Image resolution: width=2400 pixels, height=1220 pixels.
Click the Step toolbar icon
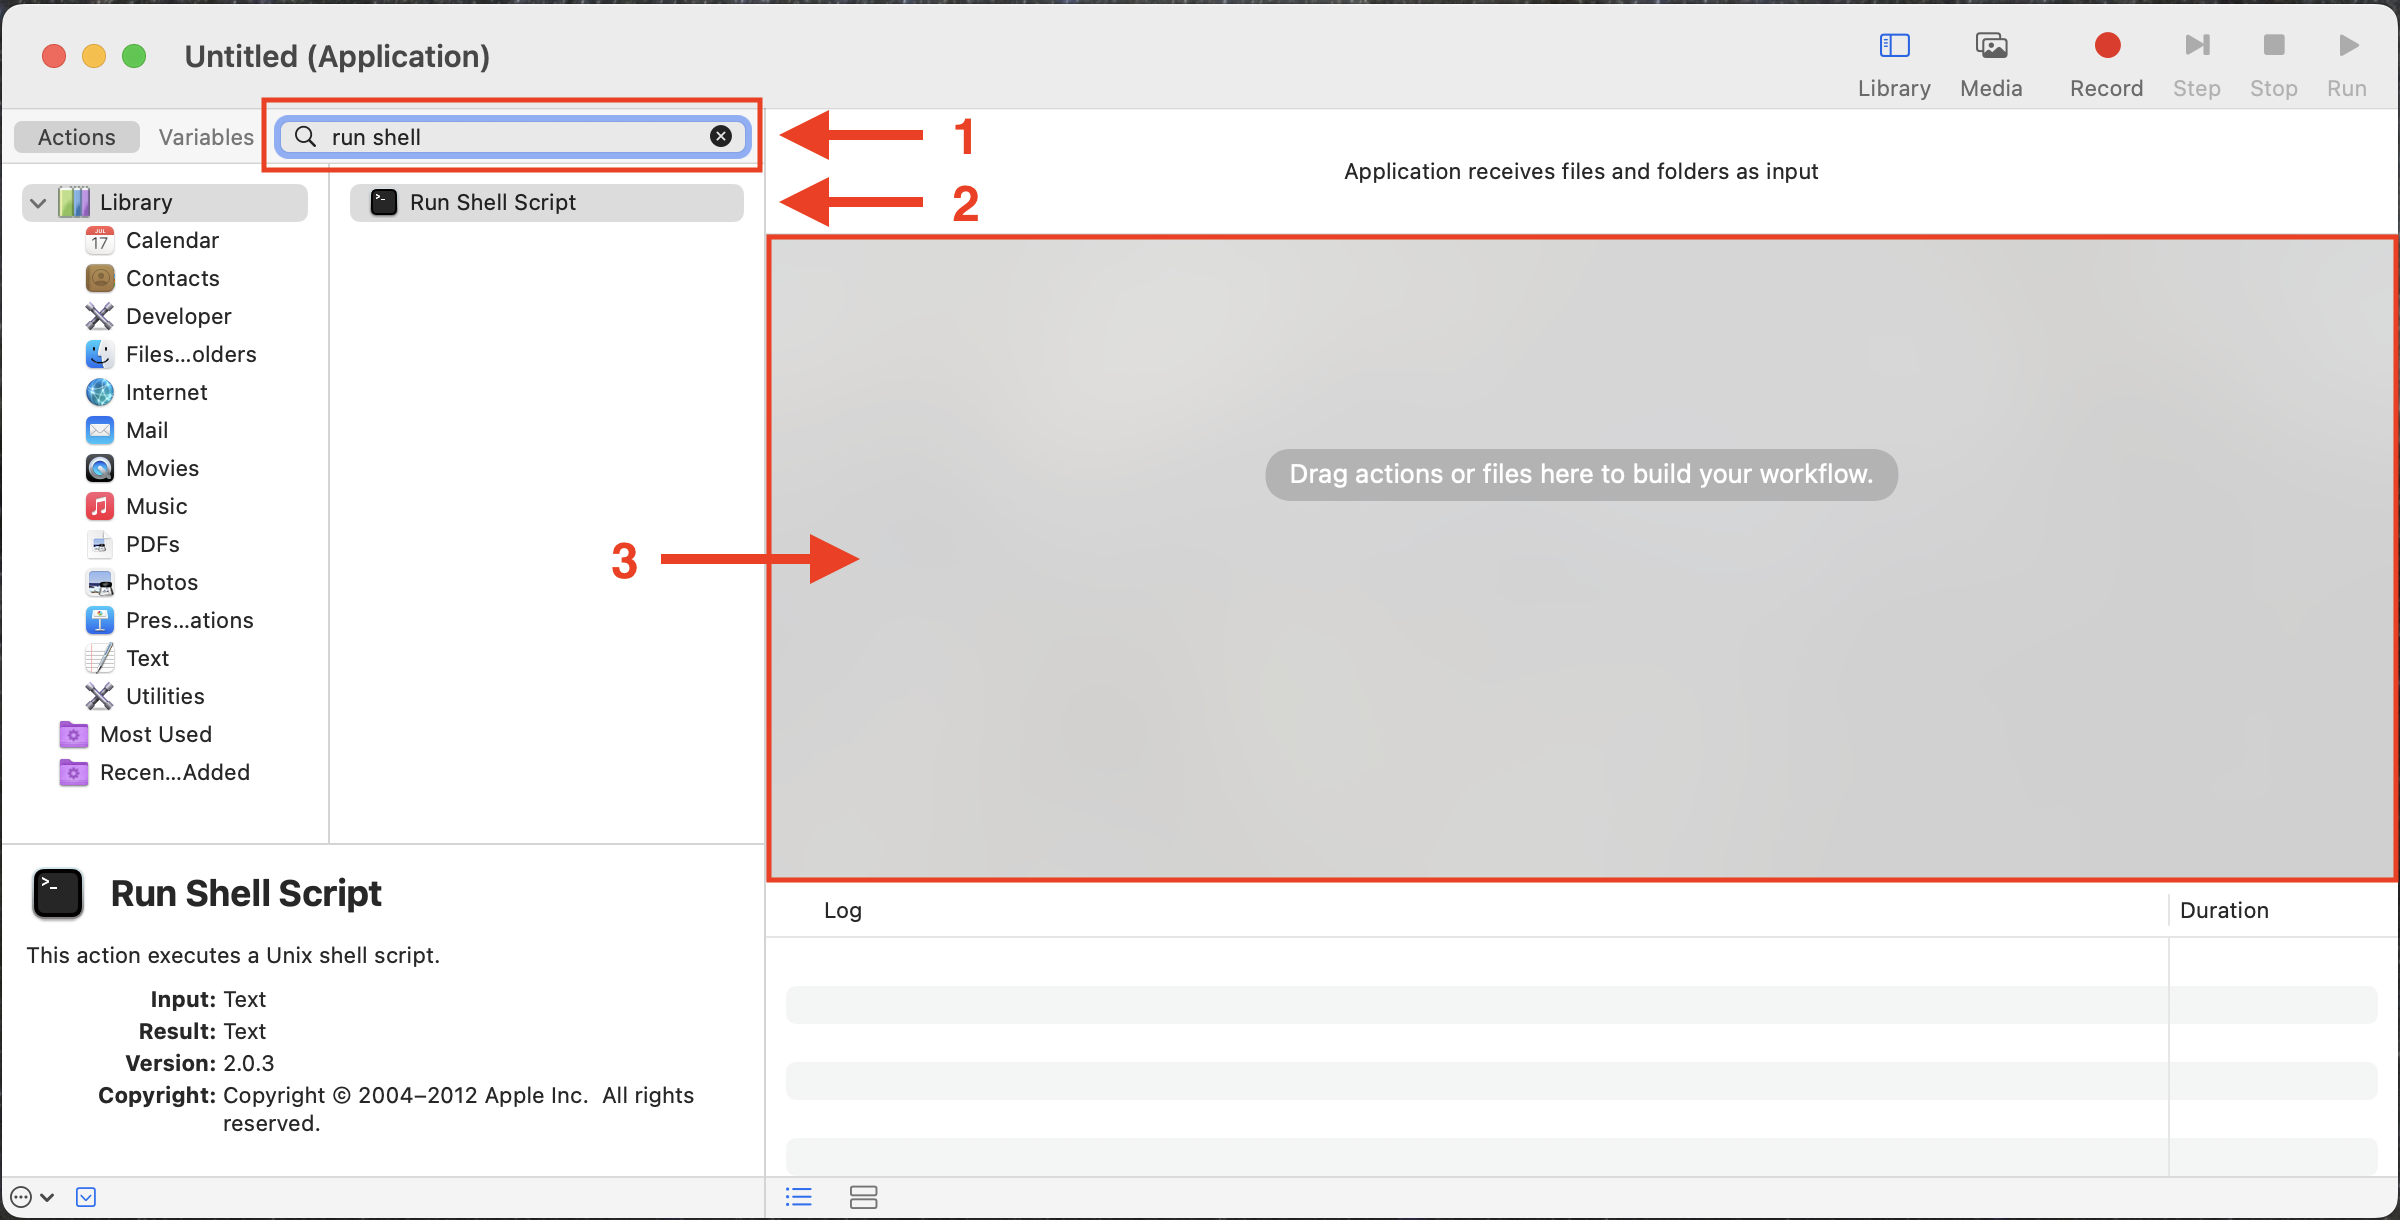[2196, 47]
